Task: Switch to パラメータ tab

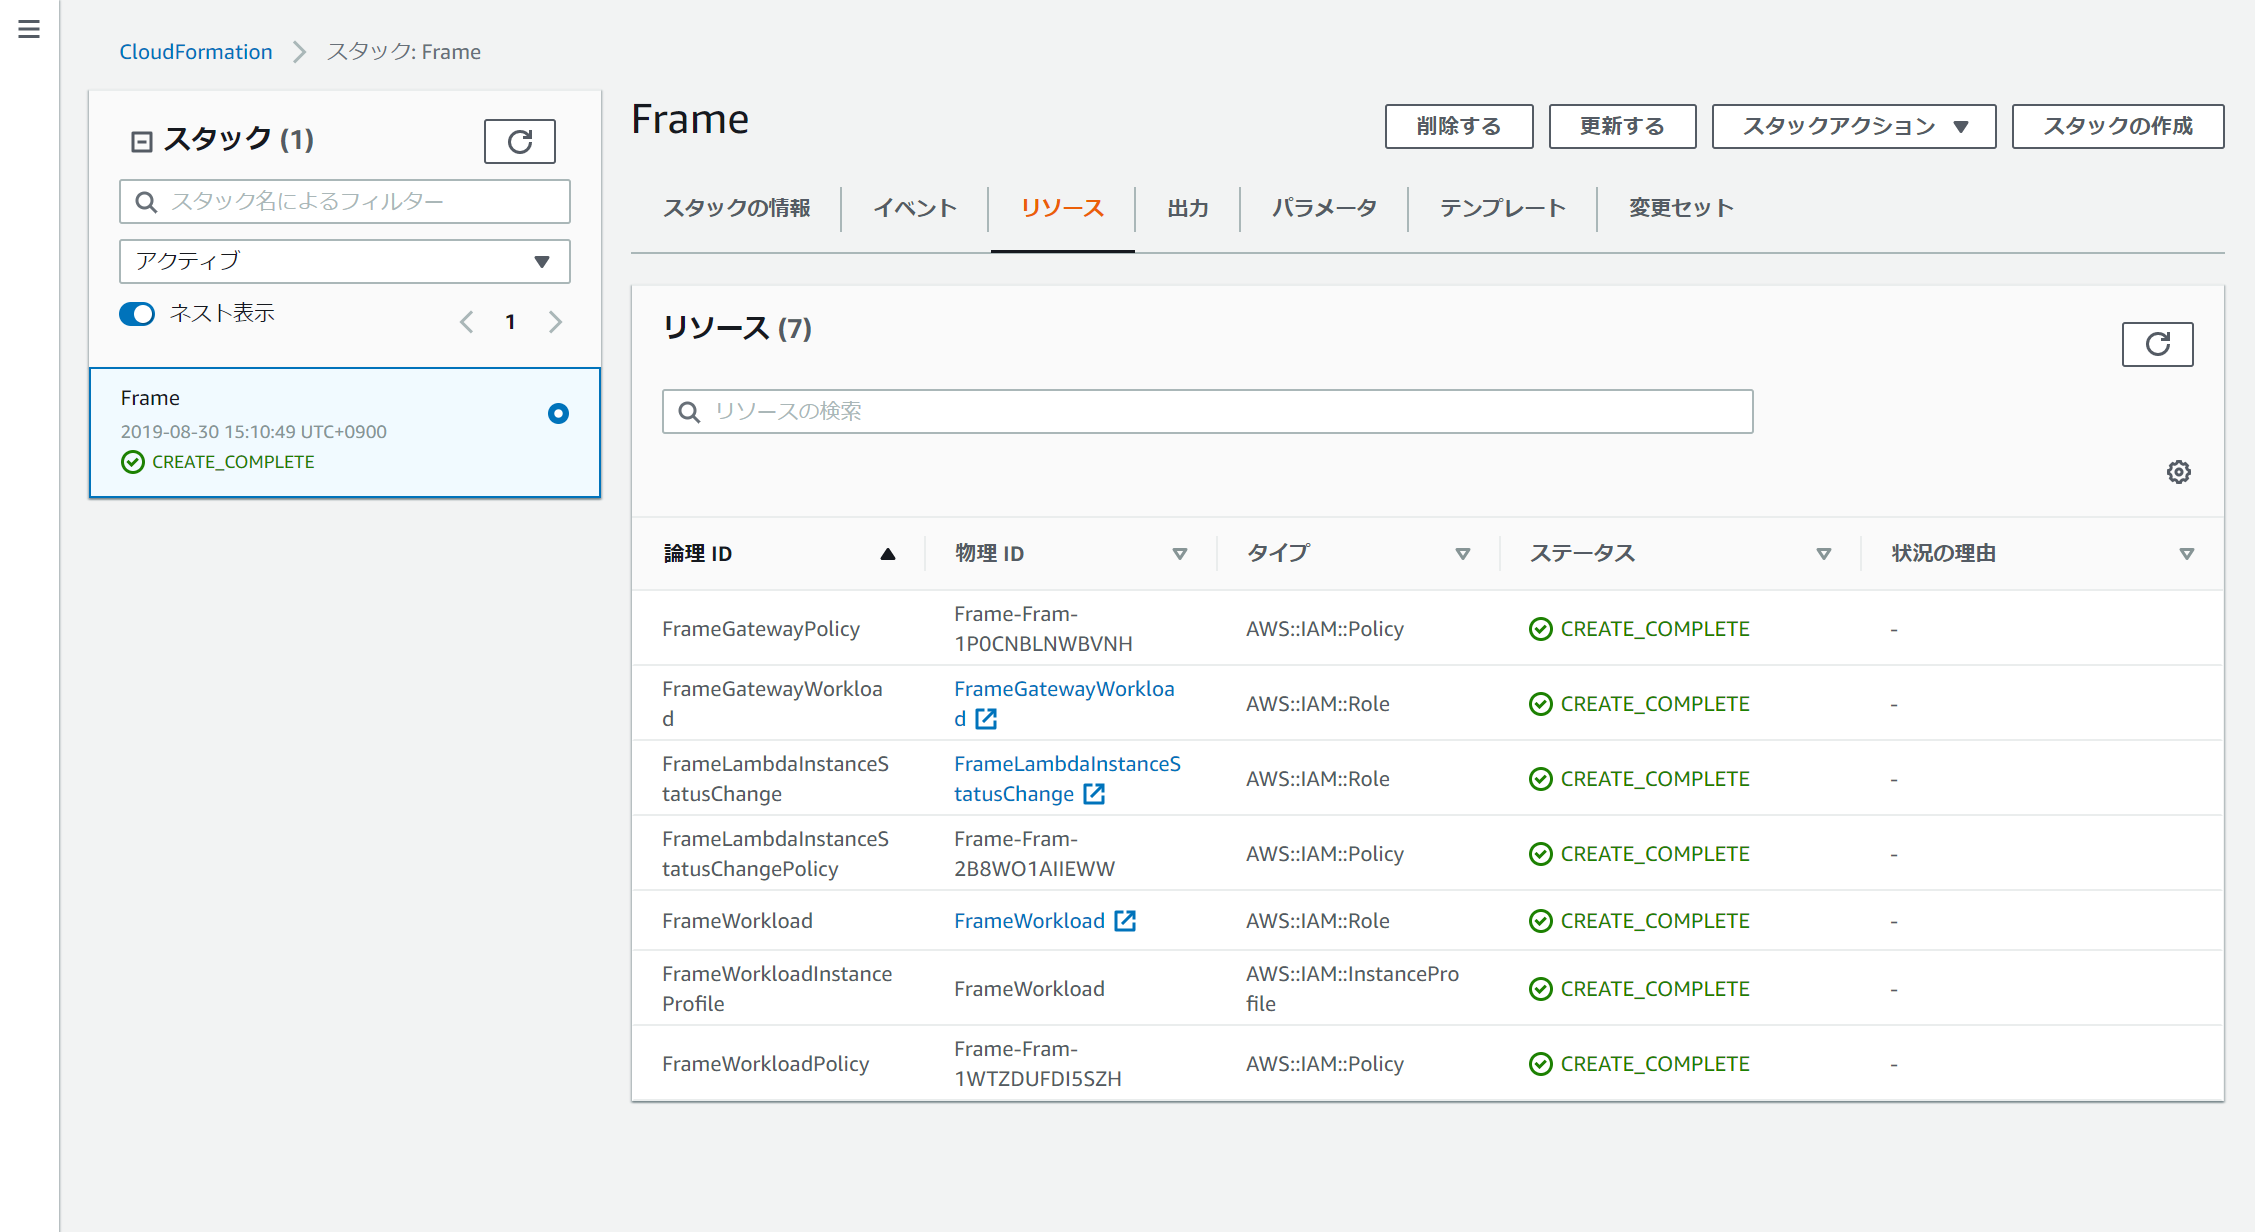Action: (1324, 208)
